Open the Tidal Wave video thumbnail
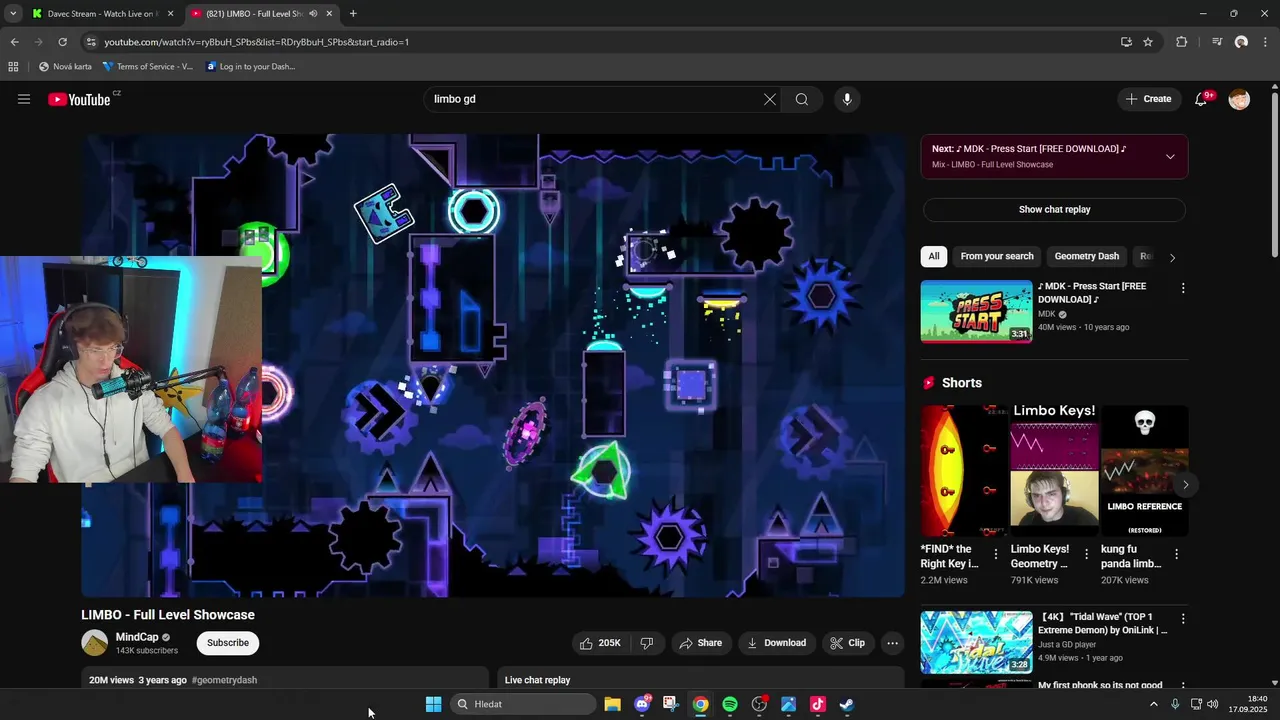The height and width of the screenshot is (720, 1280). [x=976, y=642]
